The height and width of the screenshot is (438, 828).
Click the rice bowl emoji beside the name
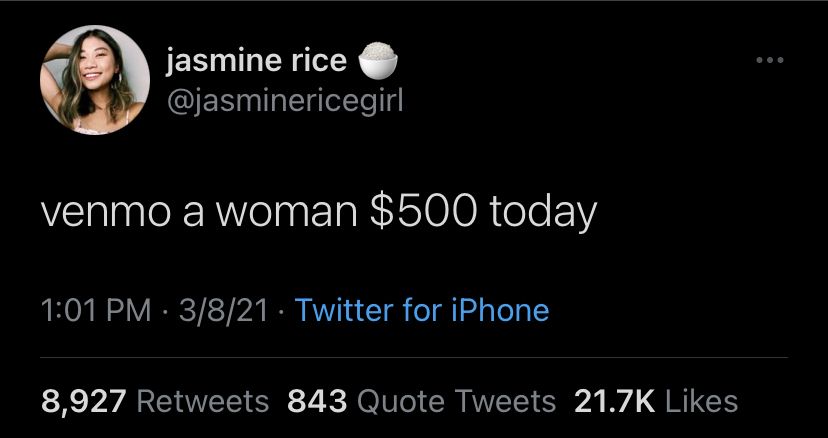[x=378, y=60]
